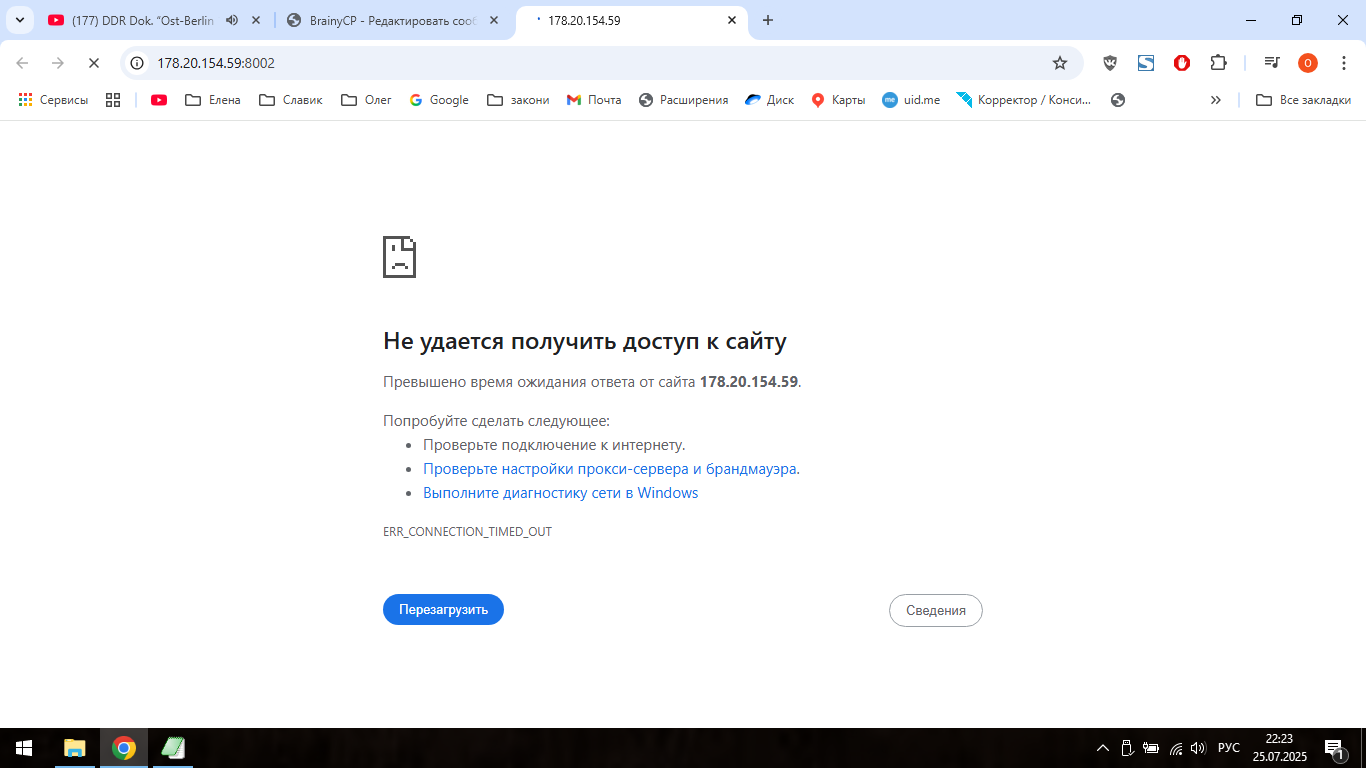
Task: View site information icon in address bar
Action: pos(138,63)
